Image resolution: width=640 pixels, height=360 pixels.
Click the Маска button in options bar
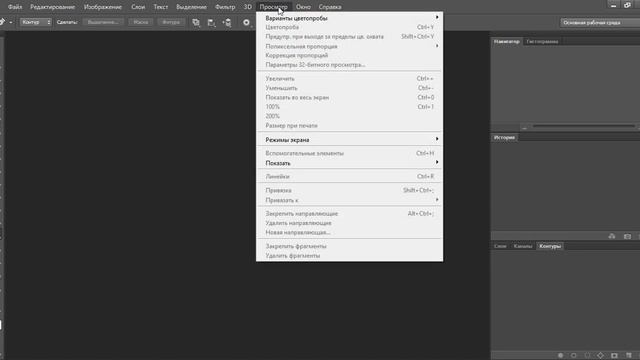point(141,22)
